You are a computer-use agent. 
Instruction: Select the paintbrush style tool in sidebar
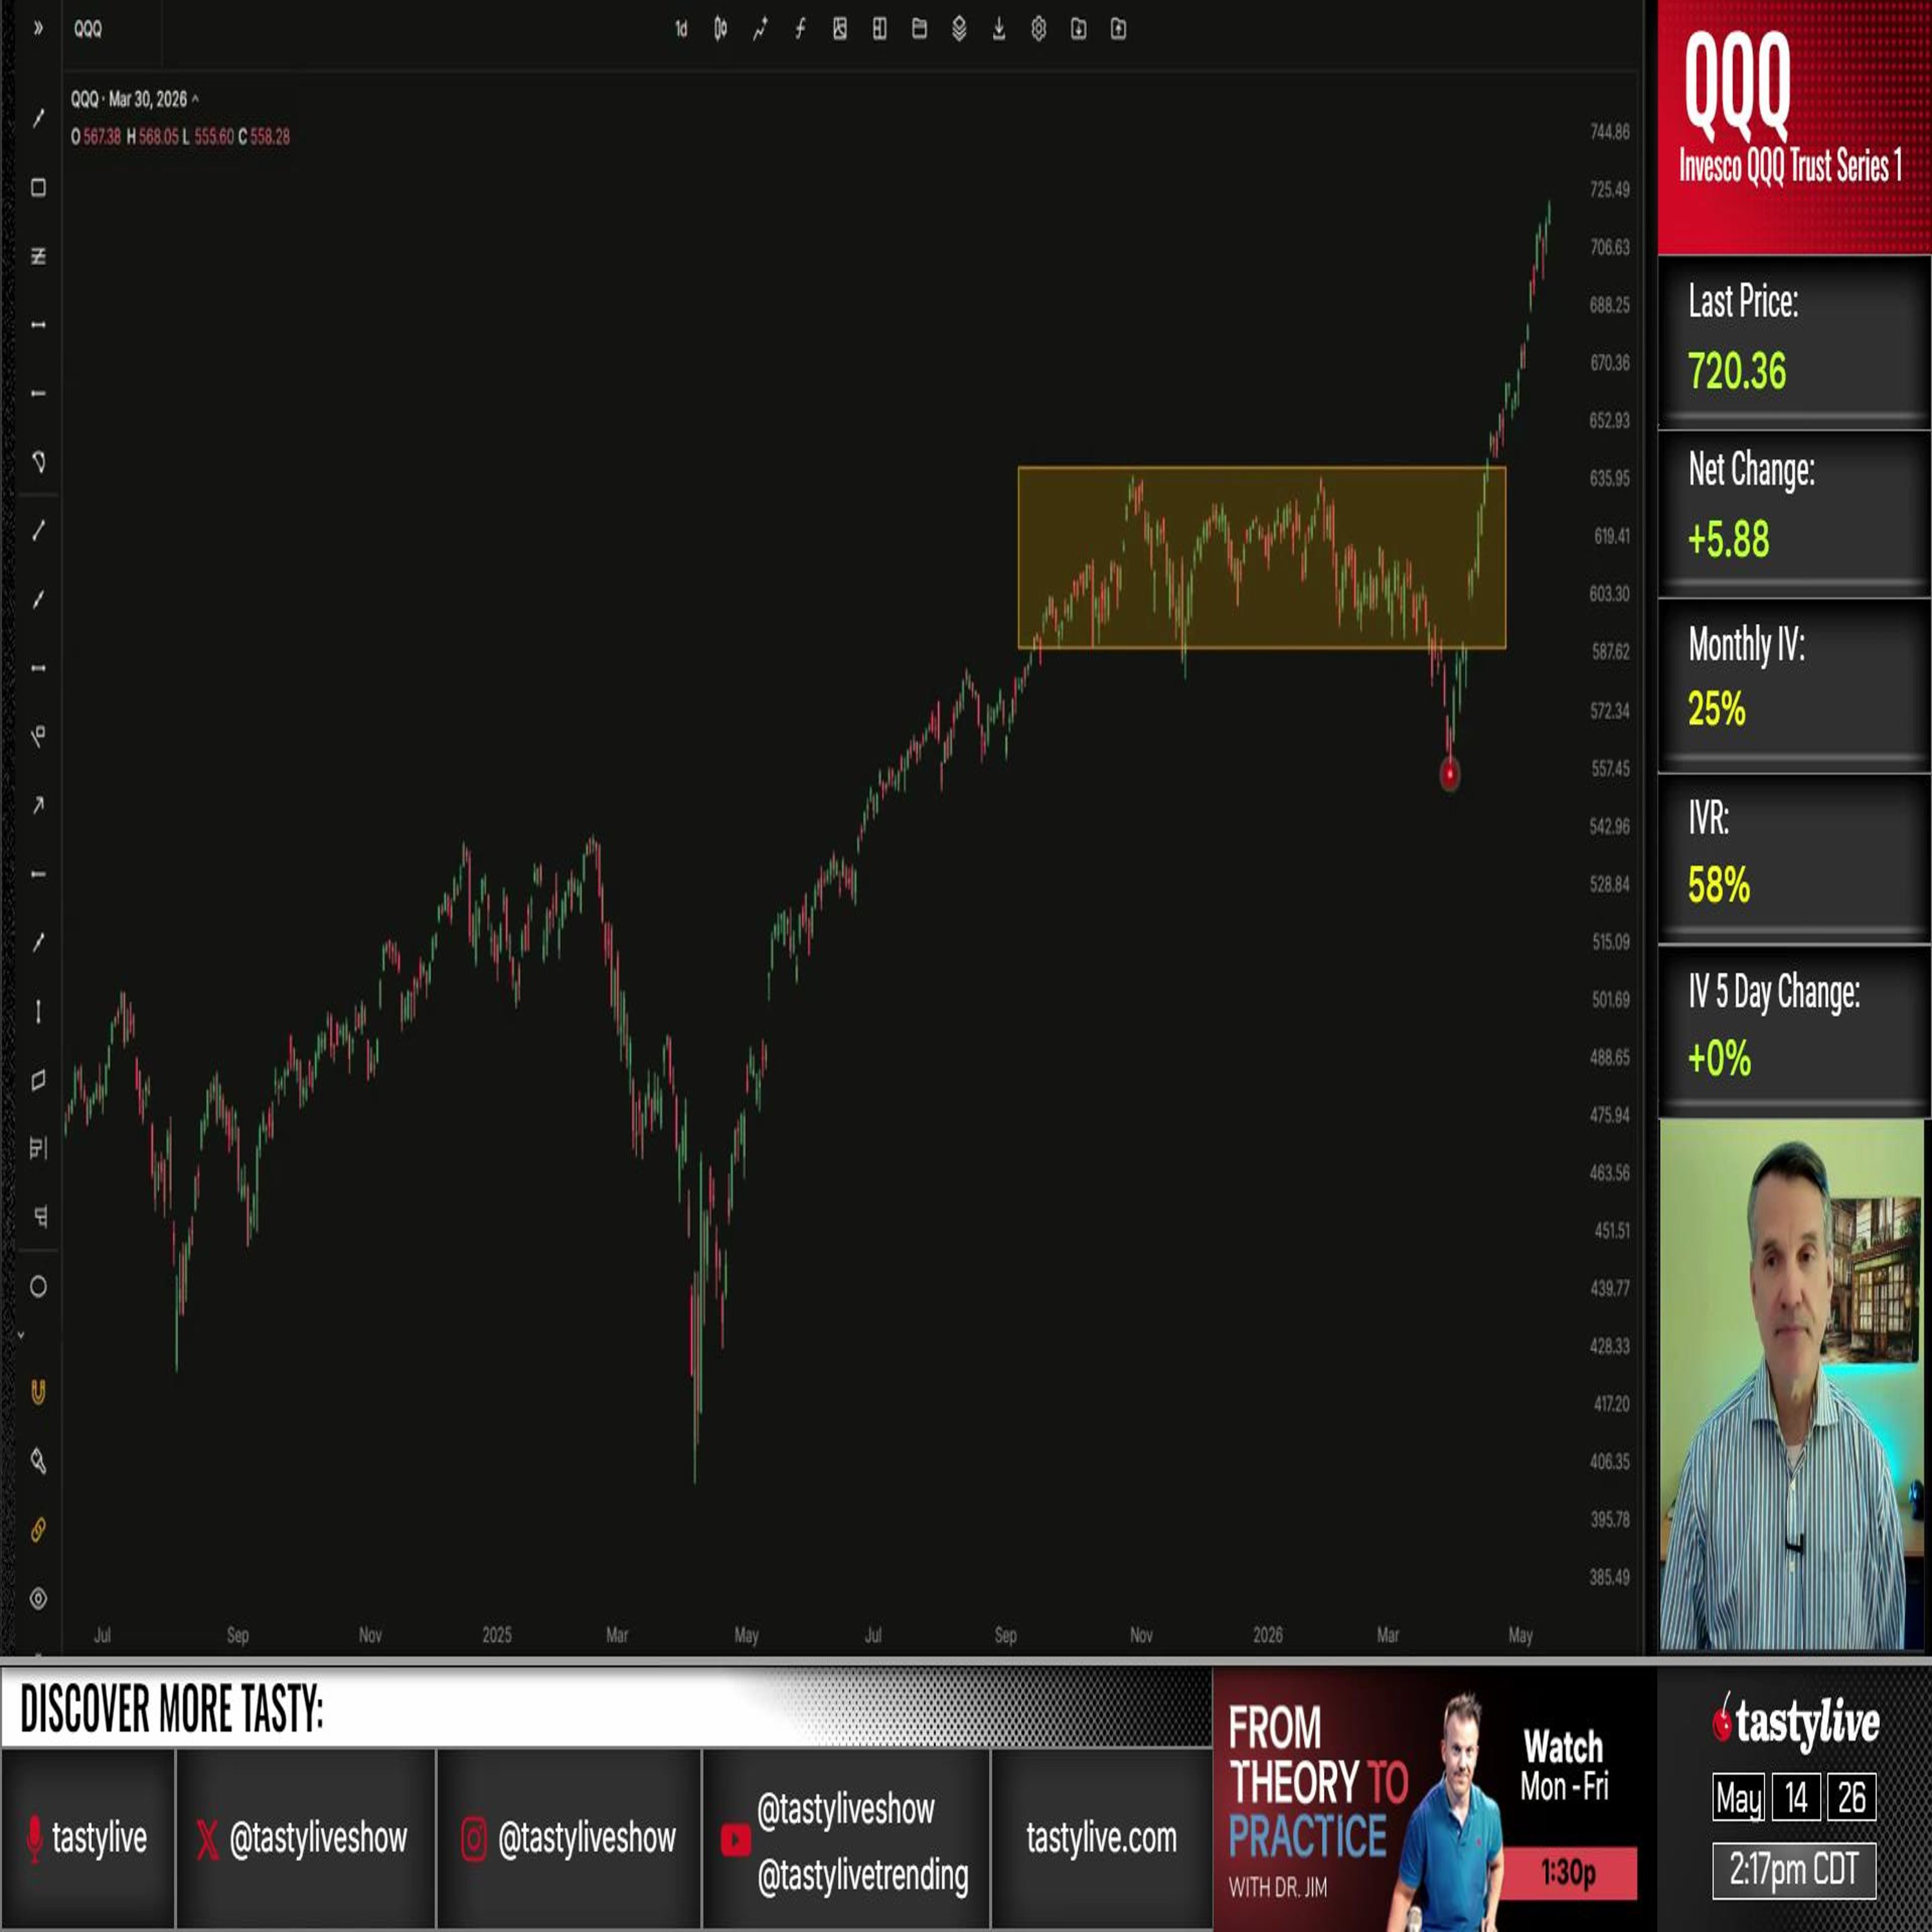pos(38,1461)
